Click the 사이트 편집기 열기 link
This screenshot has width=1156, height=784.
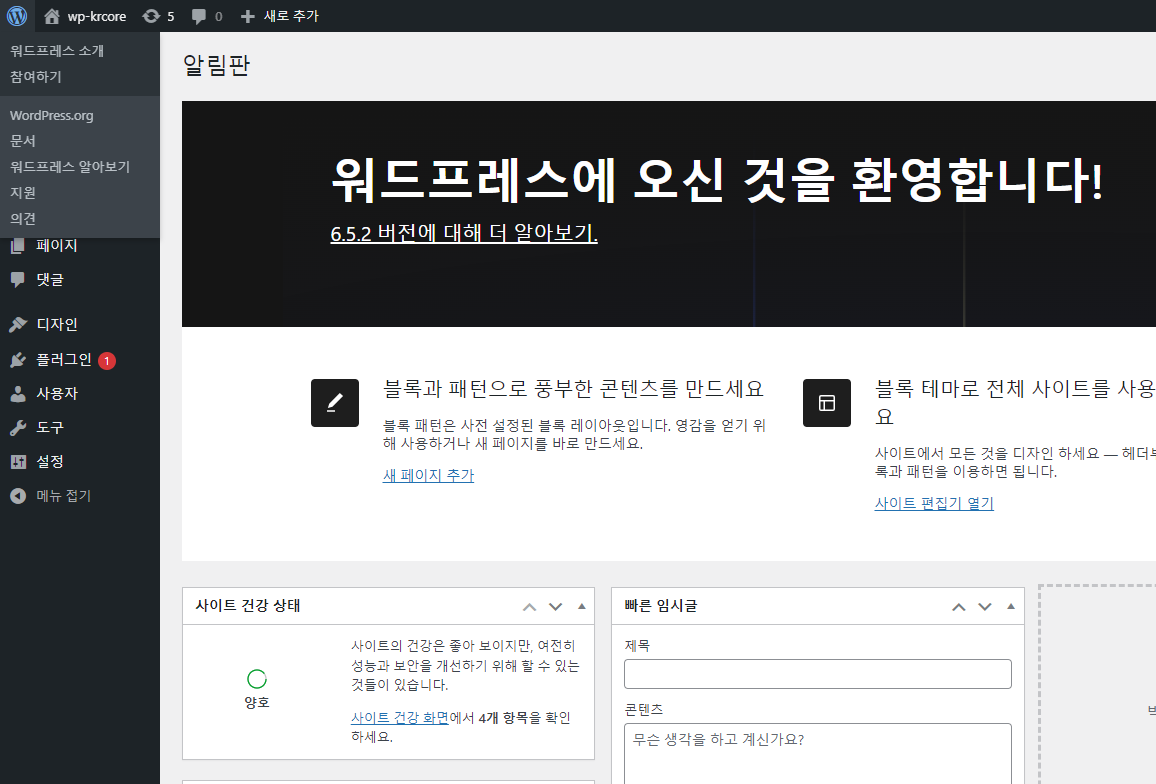click(x=934, y=504)
